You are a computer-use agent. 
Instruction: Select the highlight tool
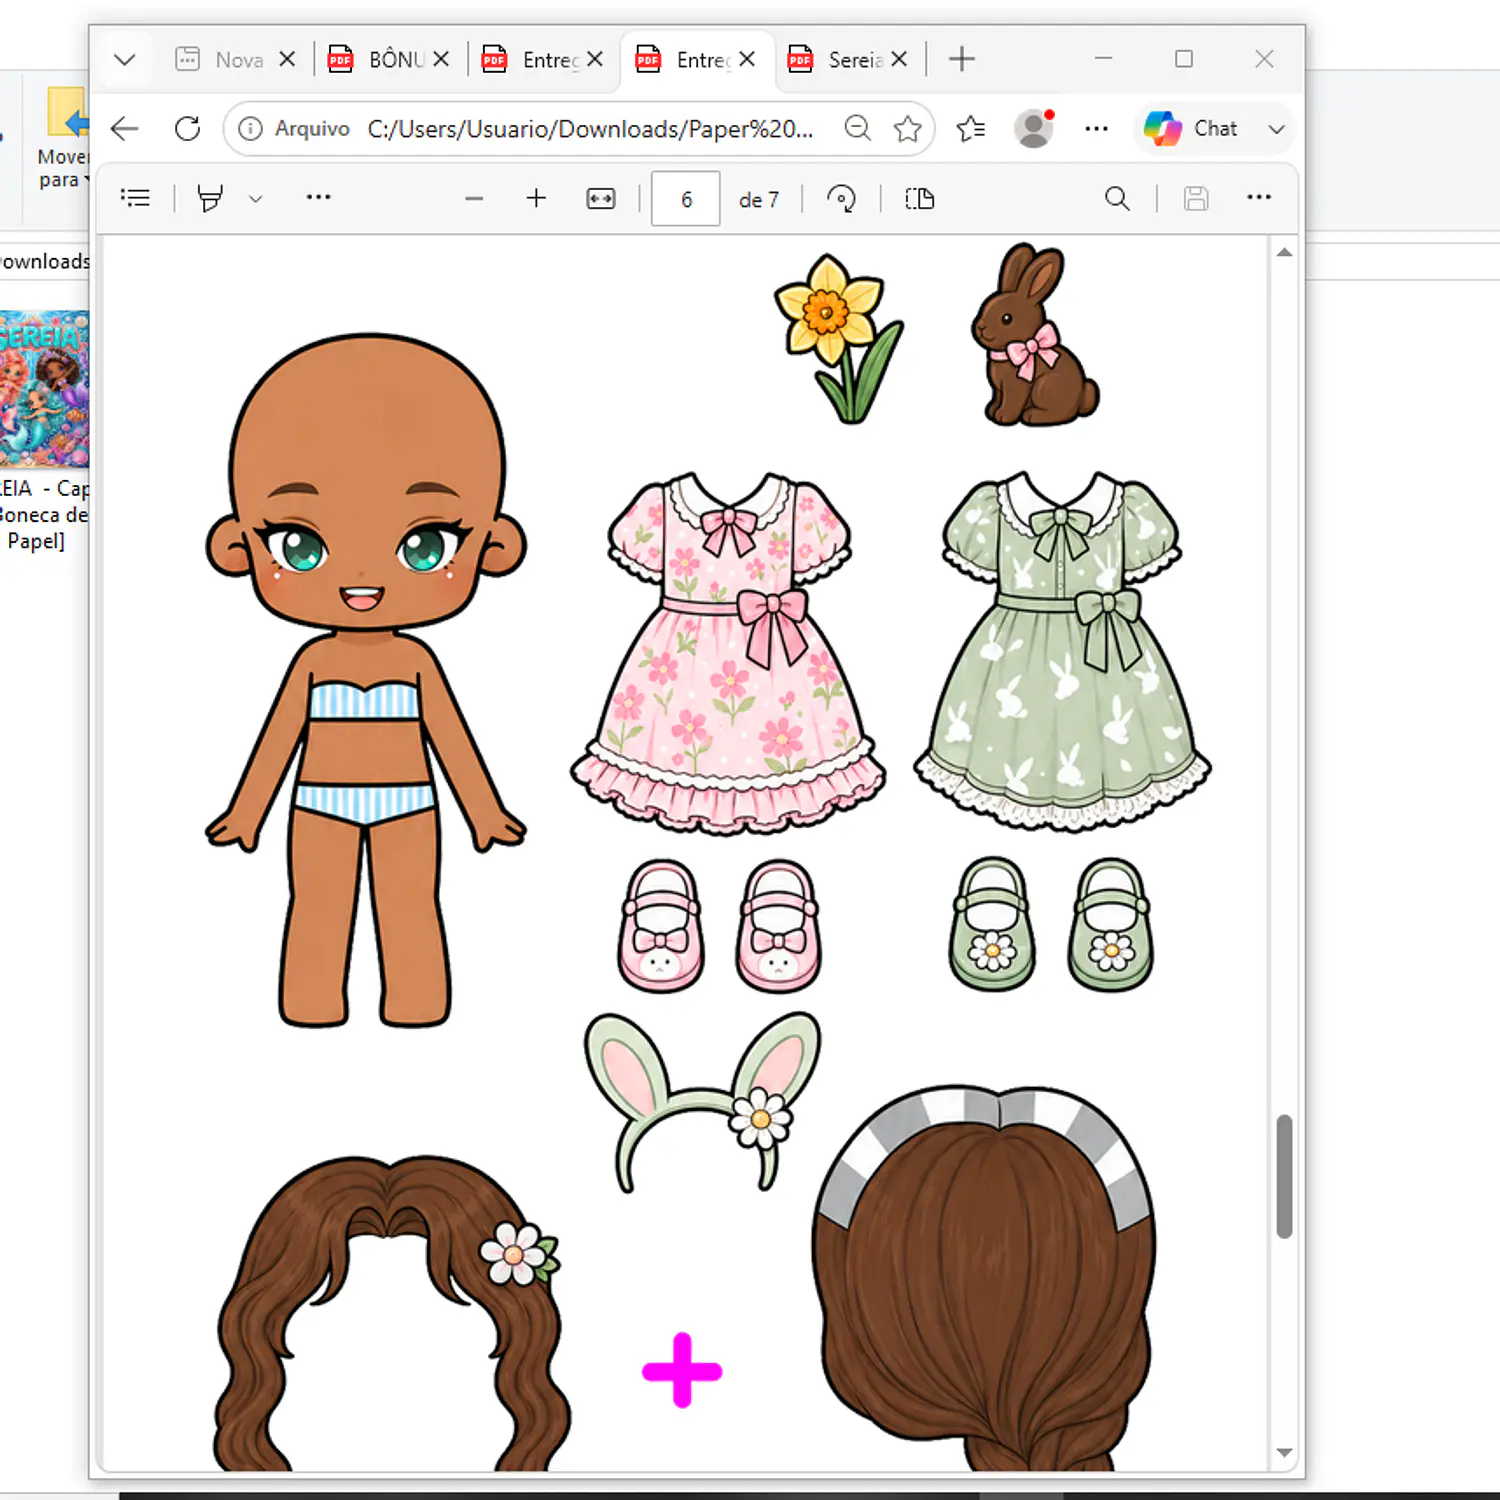point(210,198)
